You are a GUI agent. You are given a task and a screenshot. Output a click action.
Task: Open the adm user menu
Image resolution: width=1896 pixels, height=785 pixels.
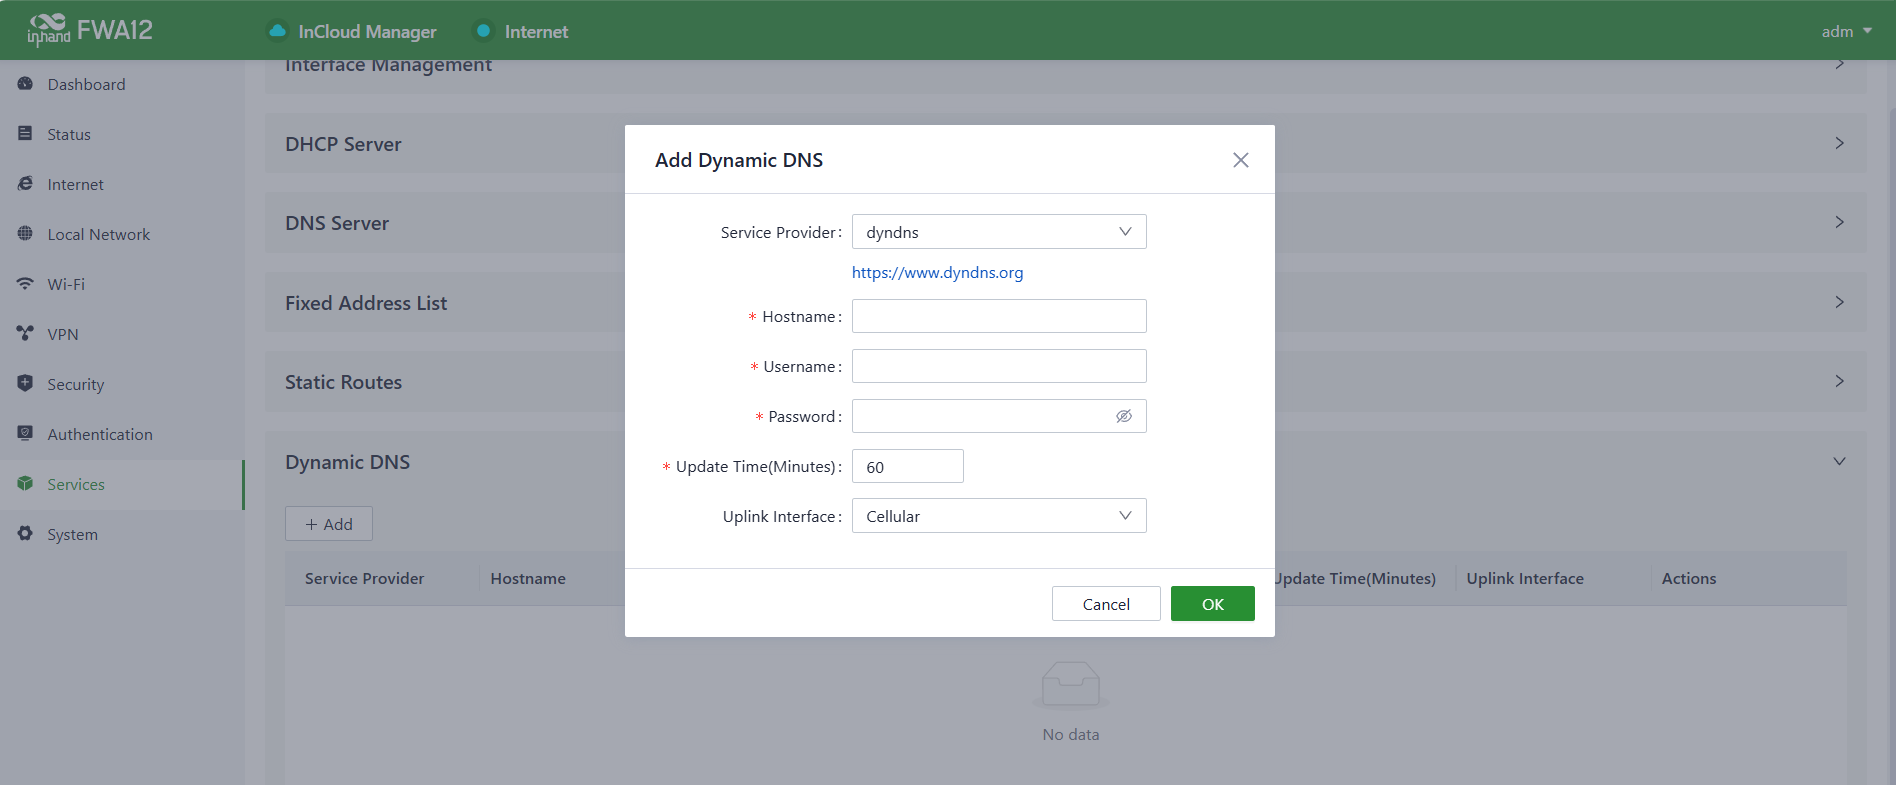[x=1845, y=31]
